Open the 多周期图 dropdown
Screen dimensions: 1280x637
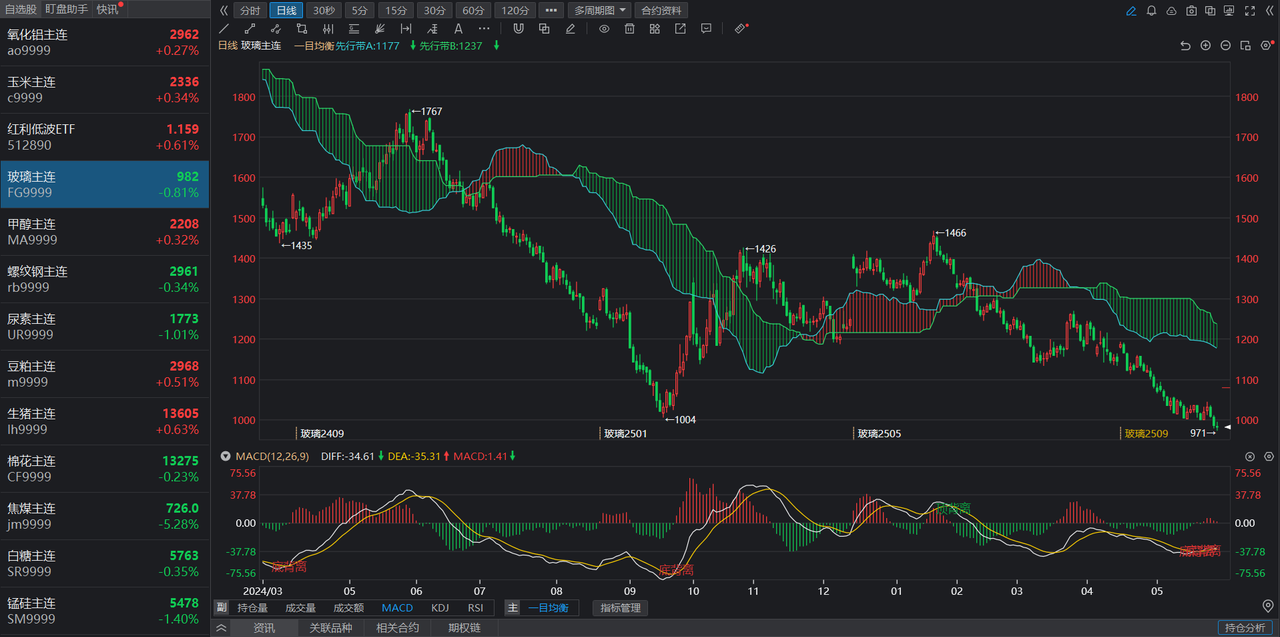pyautogui.click(x=599, y=10)
